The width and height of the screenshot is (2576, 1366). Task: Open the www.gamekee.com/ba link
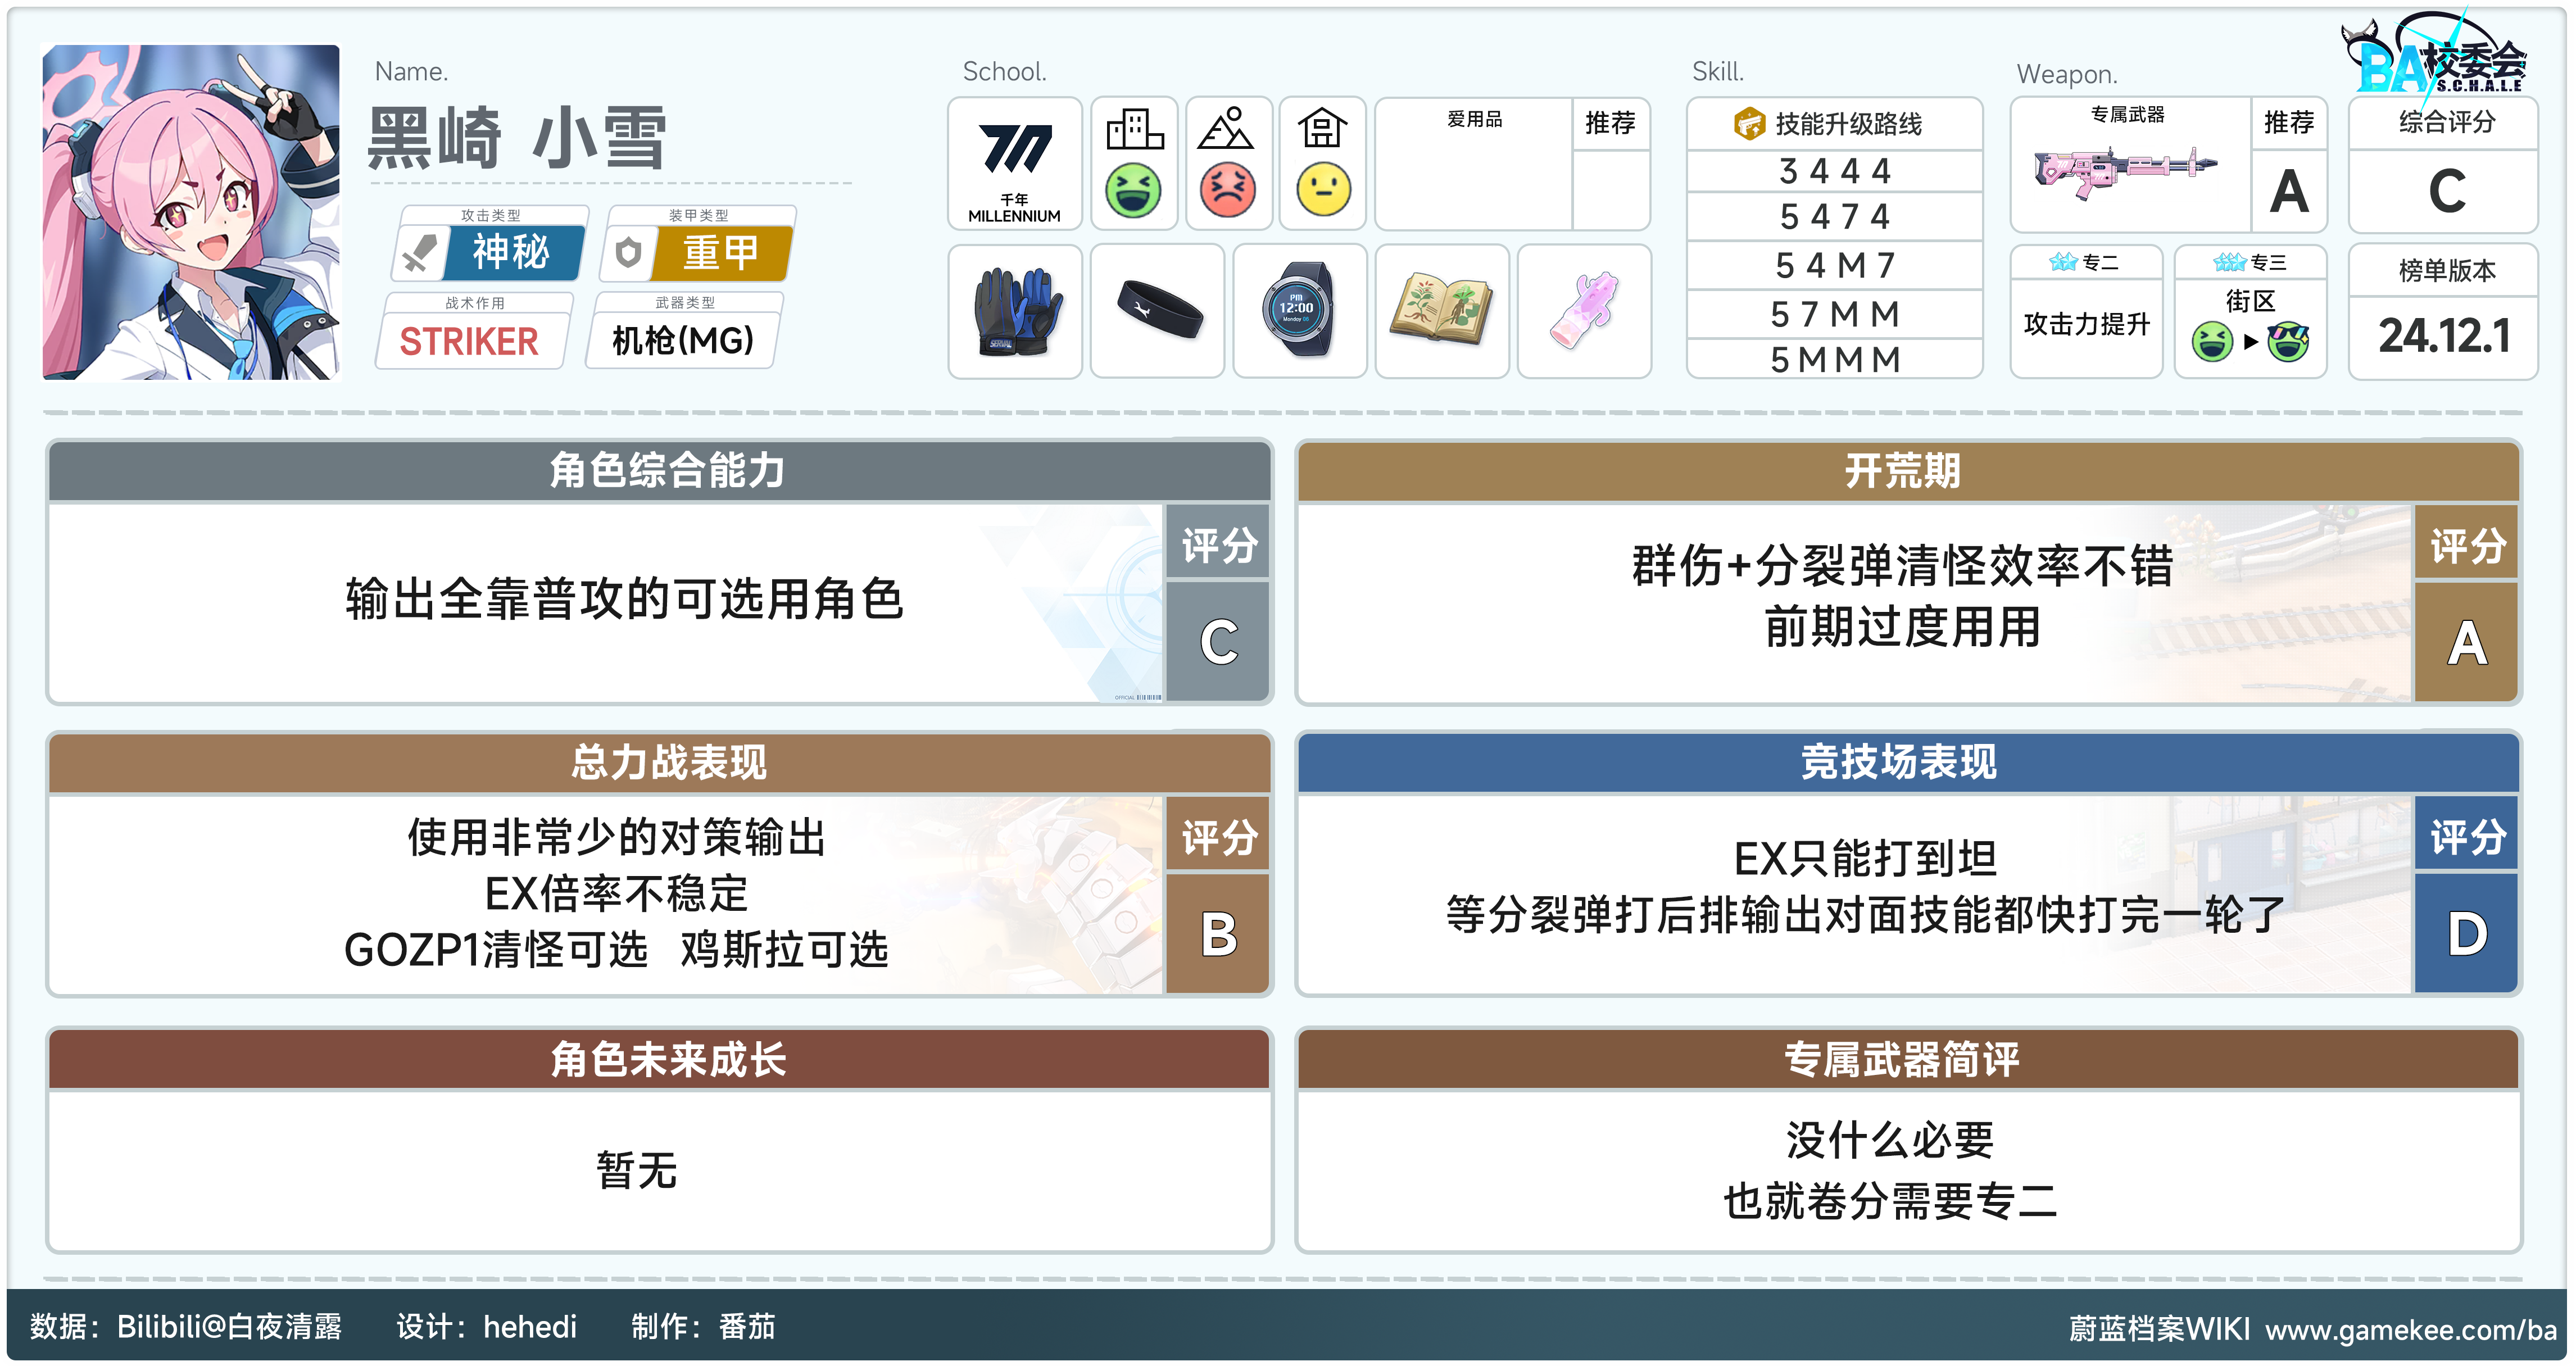click(2410, 1329)
